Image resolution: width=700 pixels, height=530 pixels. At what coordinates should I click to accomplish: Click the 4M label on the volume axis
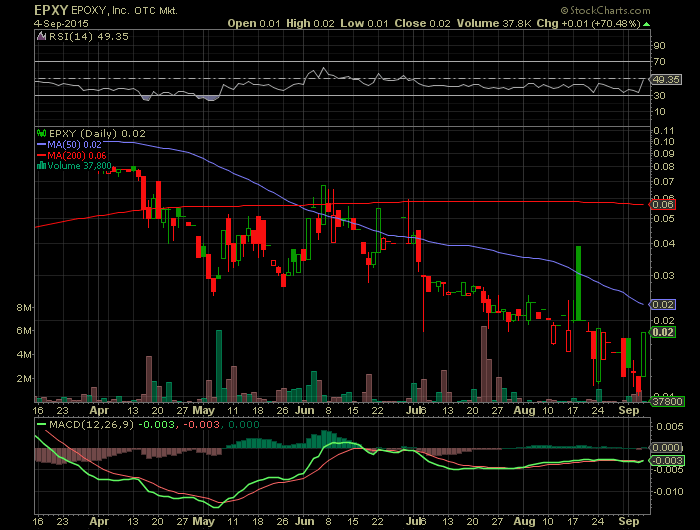click(25, 355)
